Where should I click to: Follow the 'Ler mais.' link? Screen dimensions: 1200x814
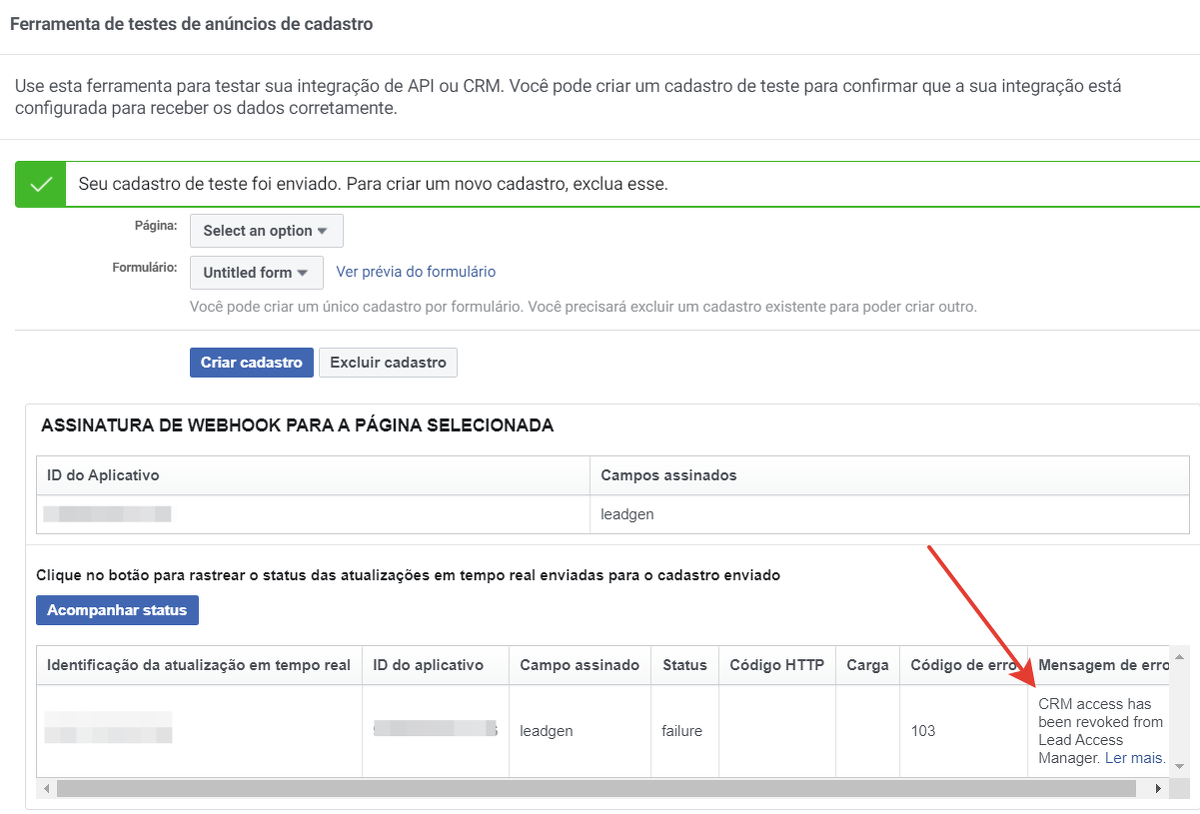coord(1135,758)
